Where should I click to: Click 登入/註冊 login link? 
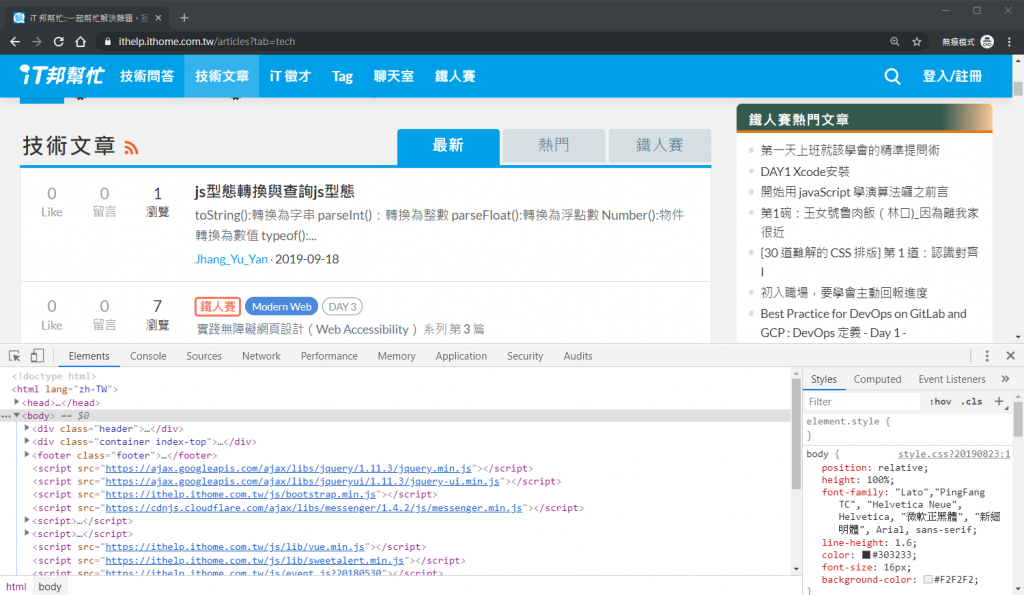[x=952, y=76]
